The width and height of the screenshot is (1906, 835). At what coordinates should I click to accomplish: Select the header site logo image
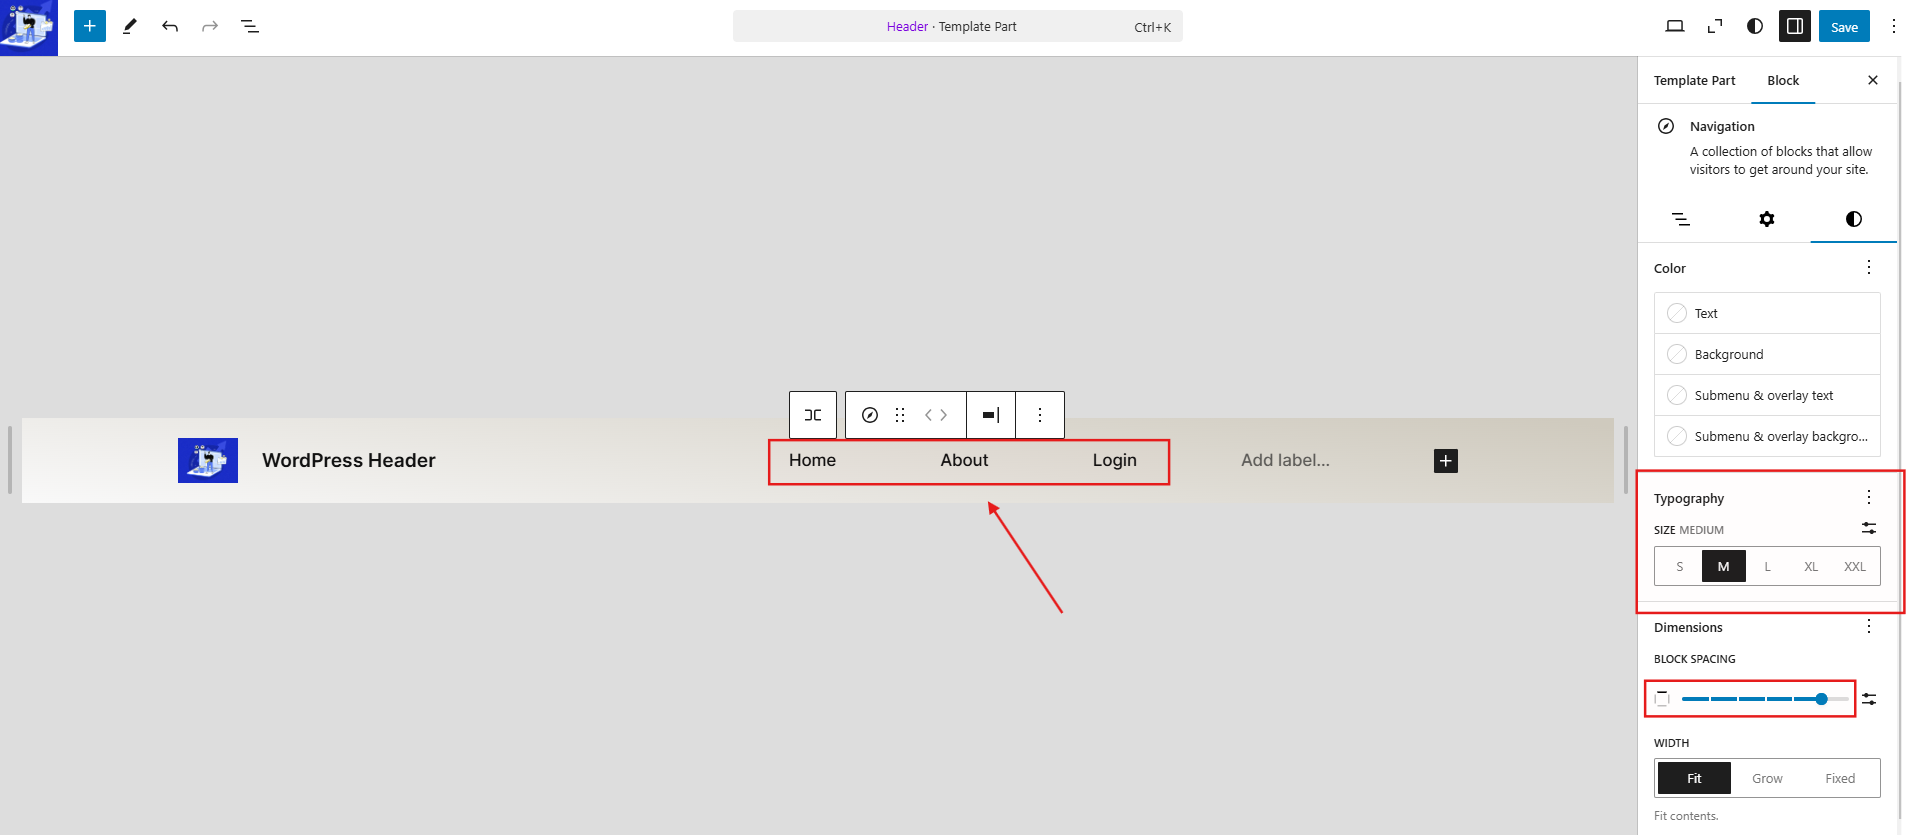click(x=208, y=461)
